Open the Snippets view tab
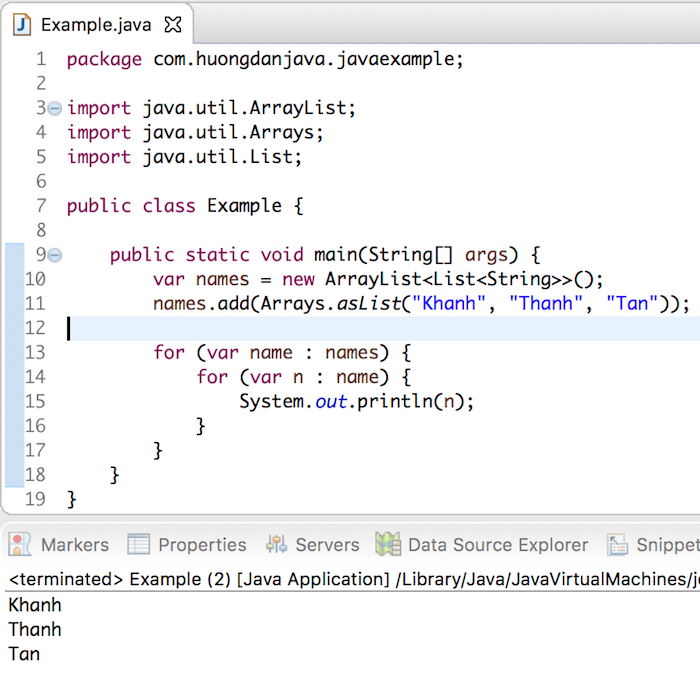Viewport: 700px width, 680px height. (x=653, y=545)
